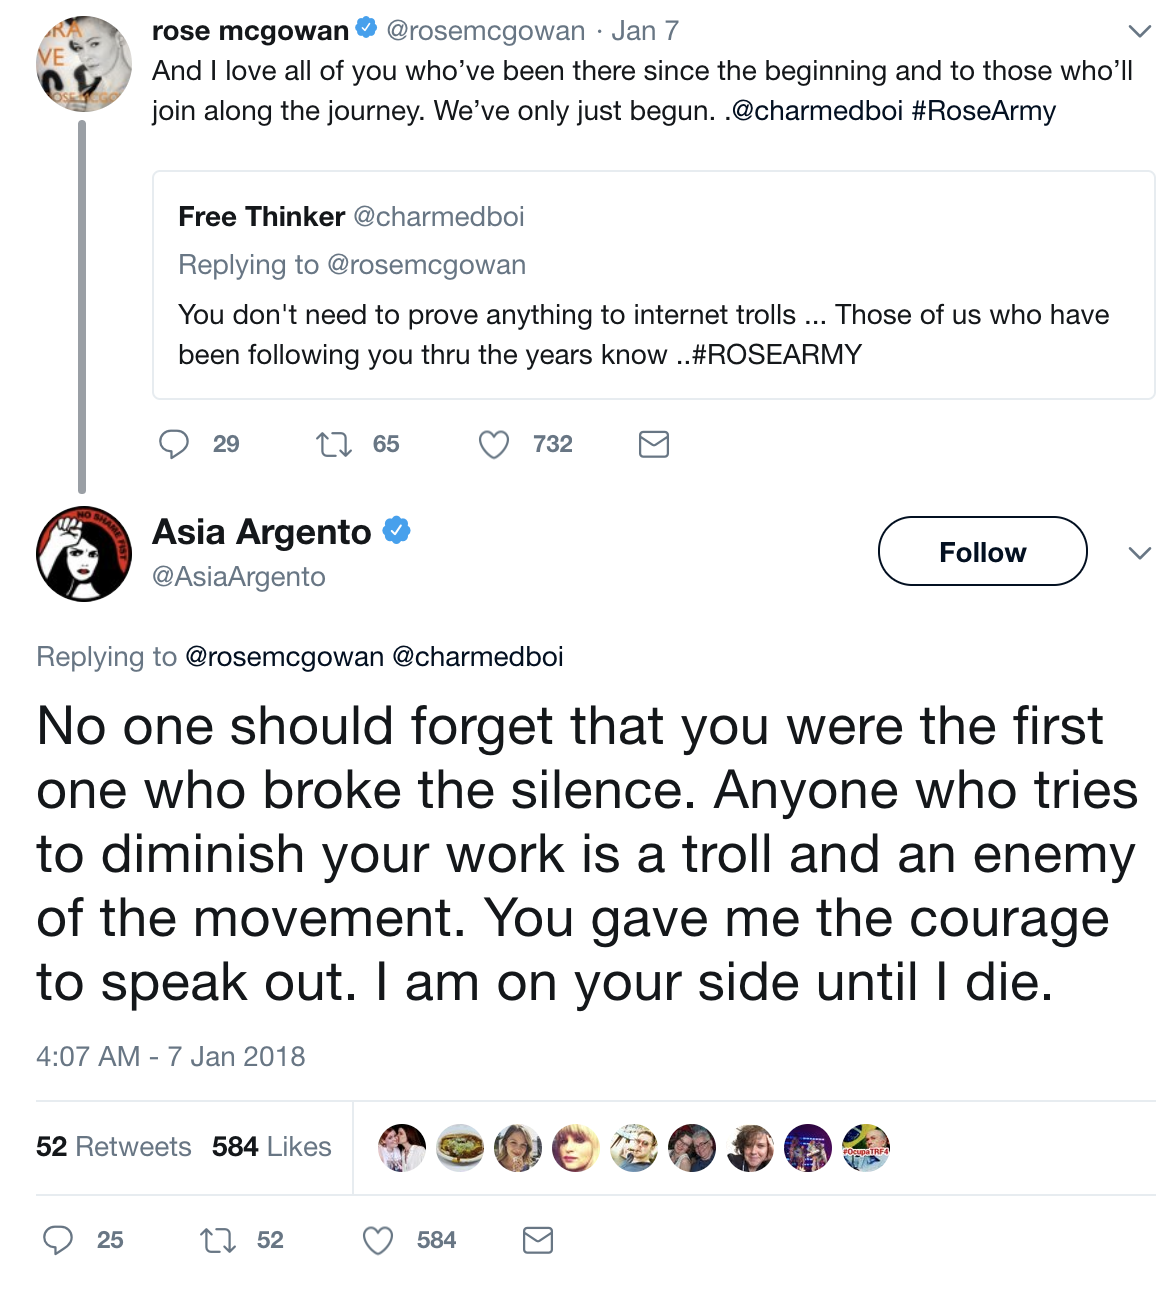Reply to Asia Argento's tweet
The image size is (1166, 1308).
(58, 1241)
